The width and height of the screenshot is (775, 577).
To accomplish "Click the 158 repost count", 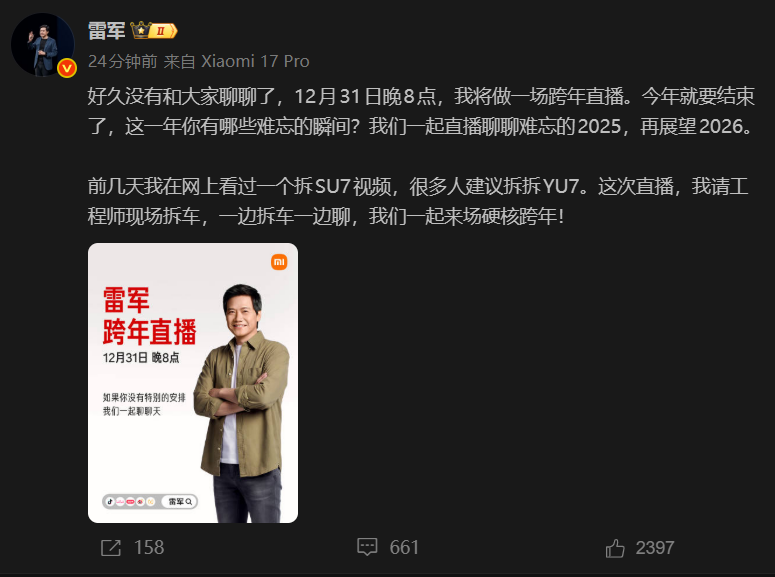I will (x=149, y=548).
